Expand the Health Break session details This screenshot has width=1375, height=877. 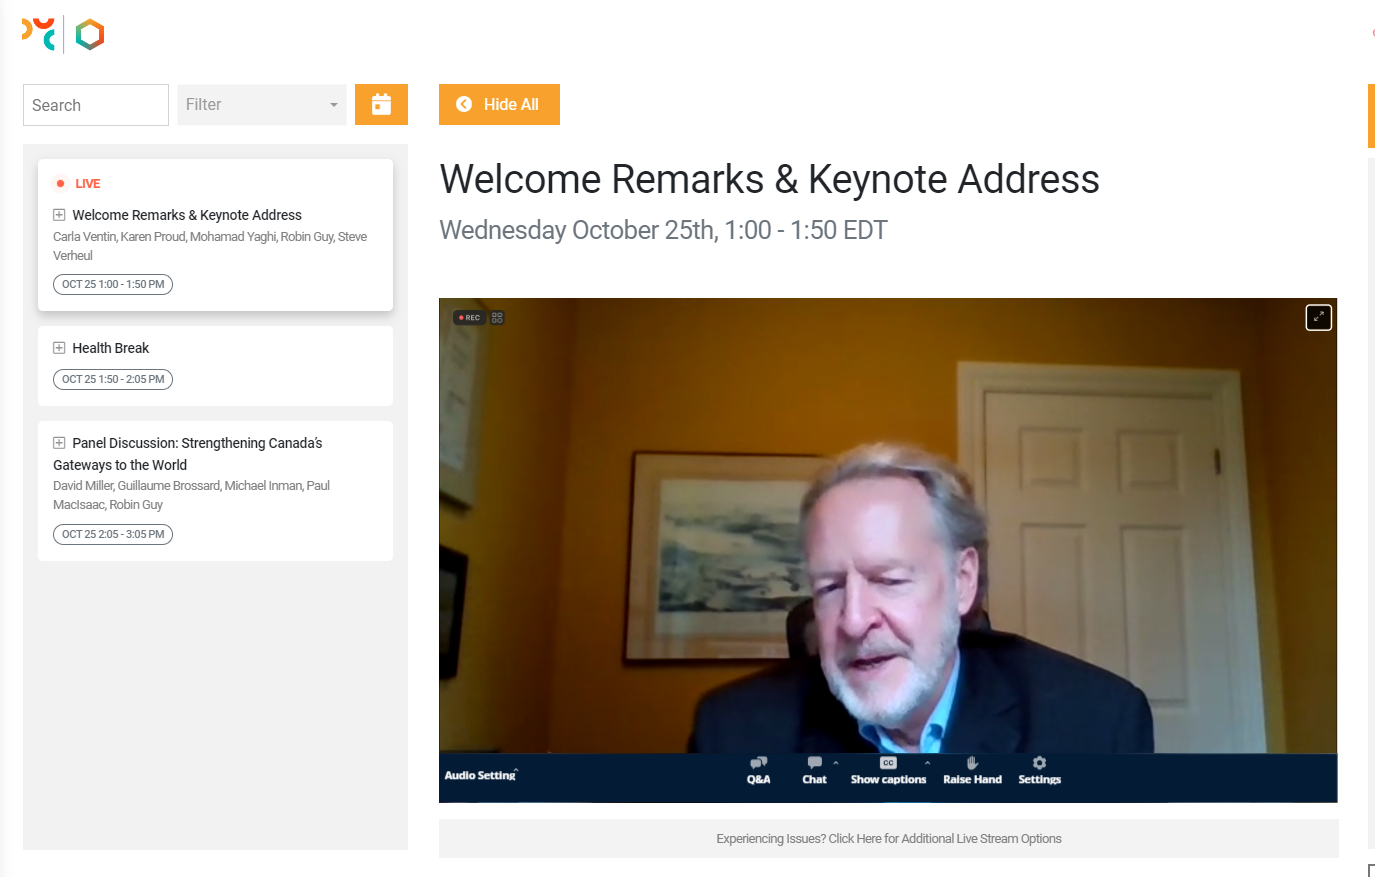click(59, 348)
